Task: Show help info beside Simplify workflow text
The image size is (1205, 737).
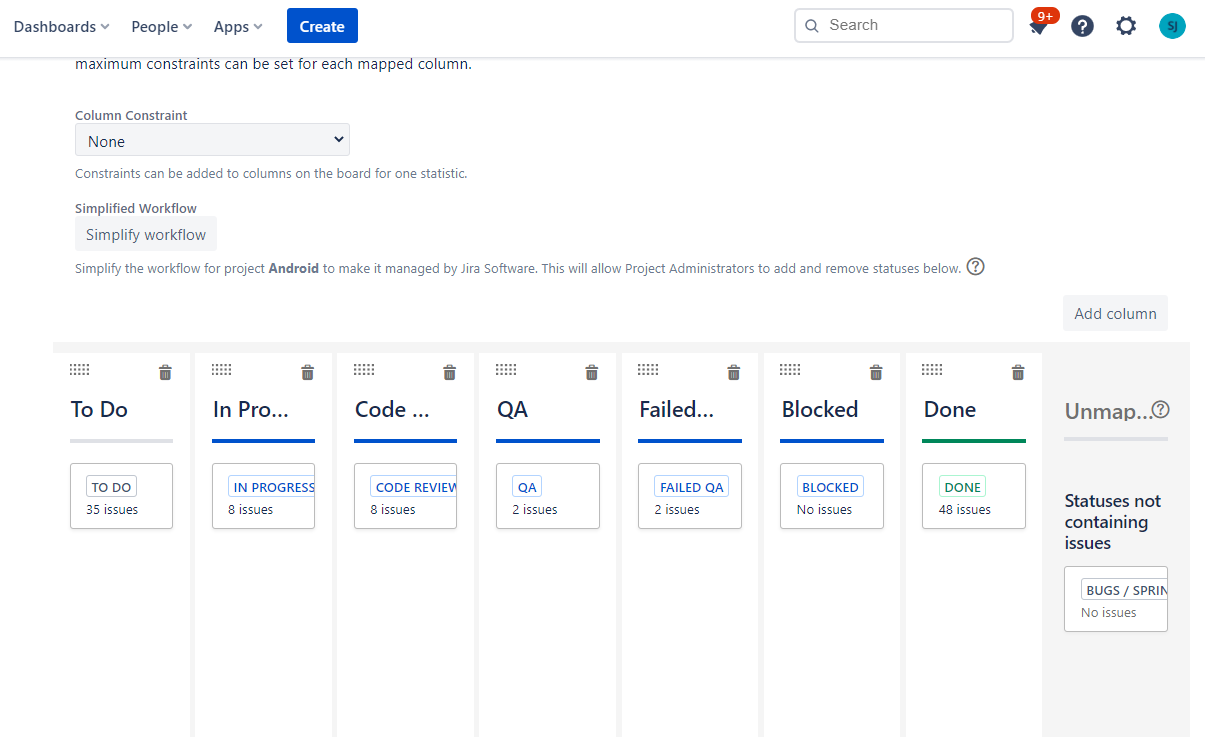Action: pyautogui.click(x=976, y=267)
